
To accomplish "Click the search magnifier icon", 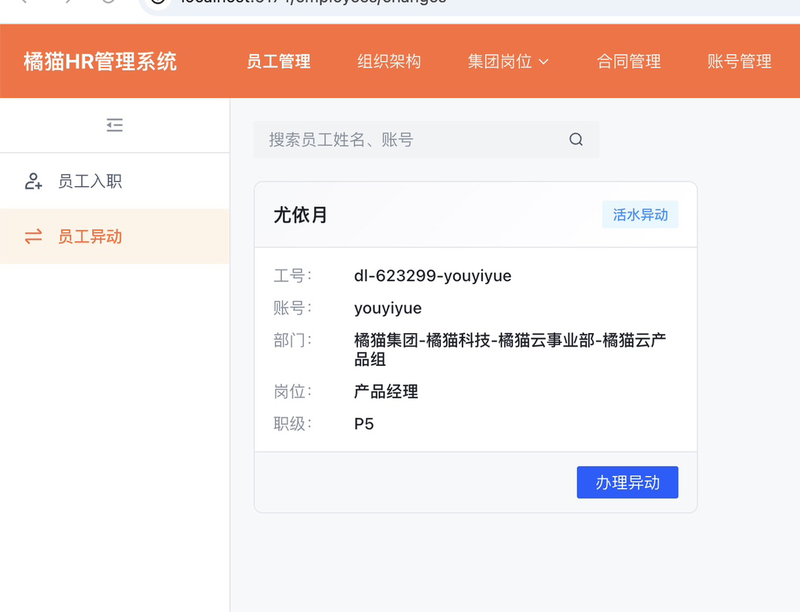I will tap(576, 139).
